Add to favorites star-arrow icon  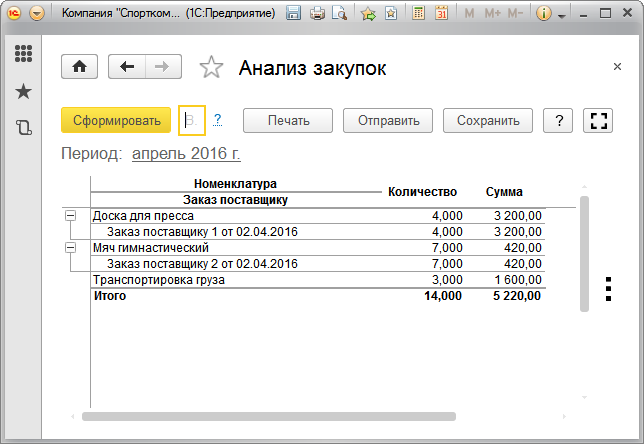point(368,14)
